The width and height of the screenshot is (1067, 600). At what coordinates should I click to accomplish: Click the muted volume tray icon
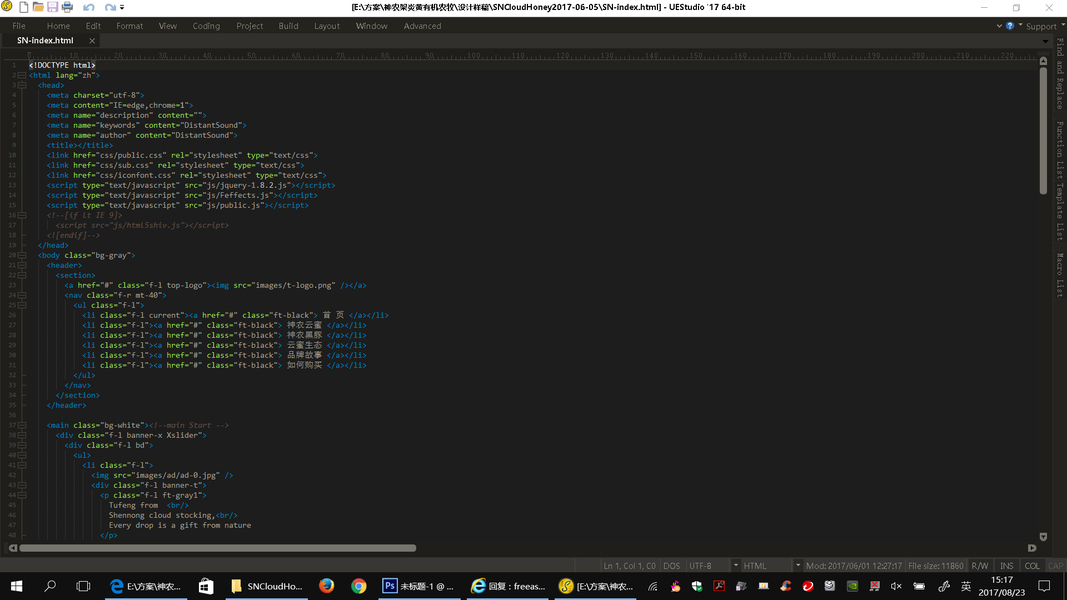(x=896, y=586)
